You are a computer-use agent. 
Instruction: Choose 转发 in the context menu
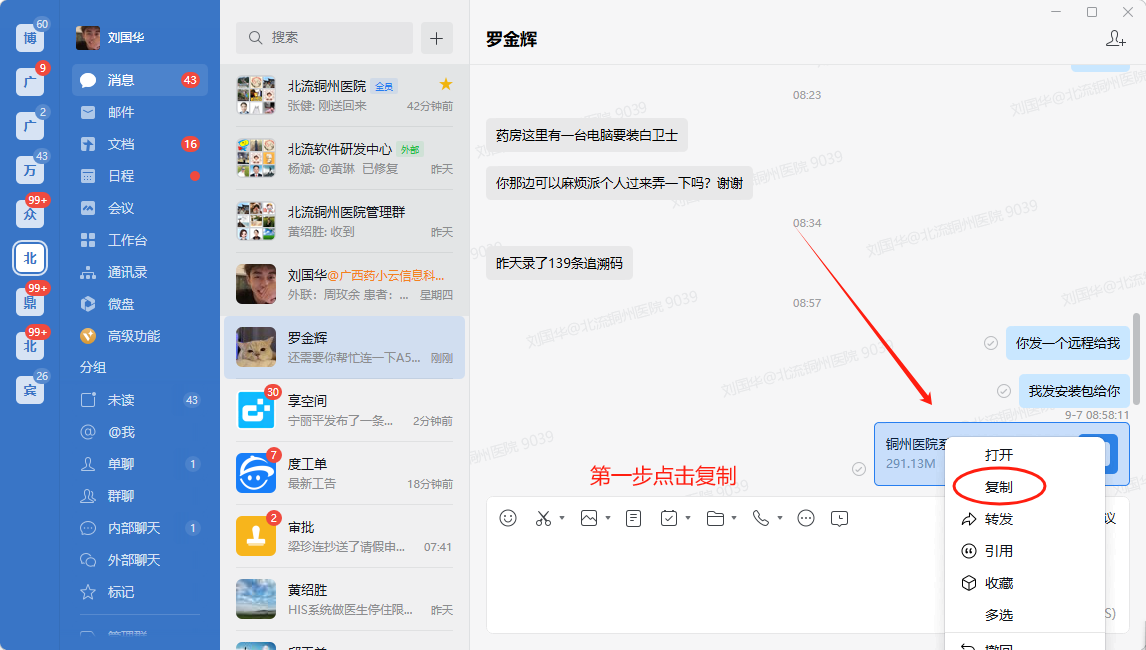click(1024, 519)
